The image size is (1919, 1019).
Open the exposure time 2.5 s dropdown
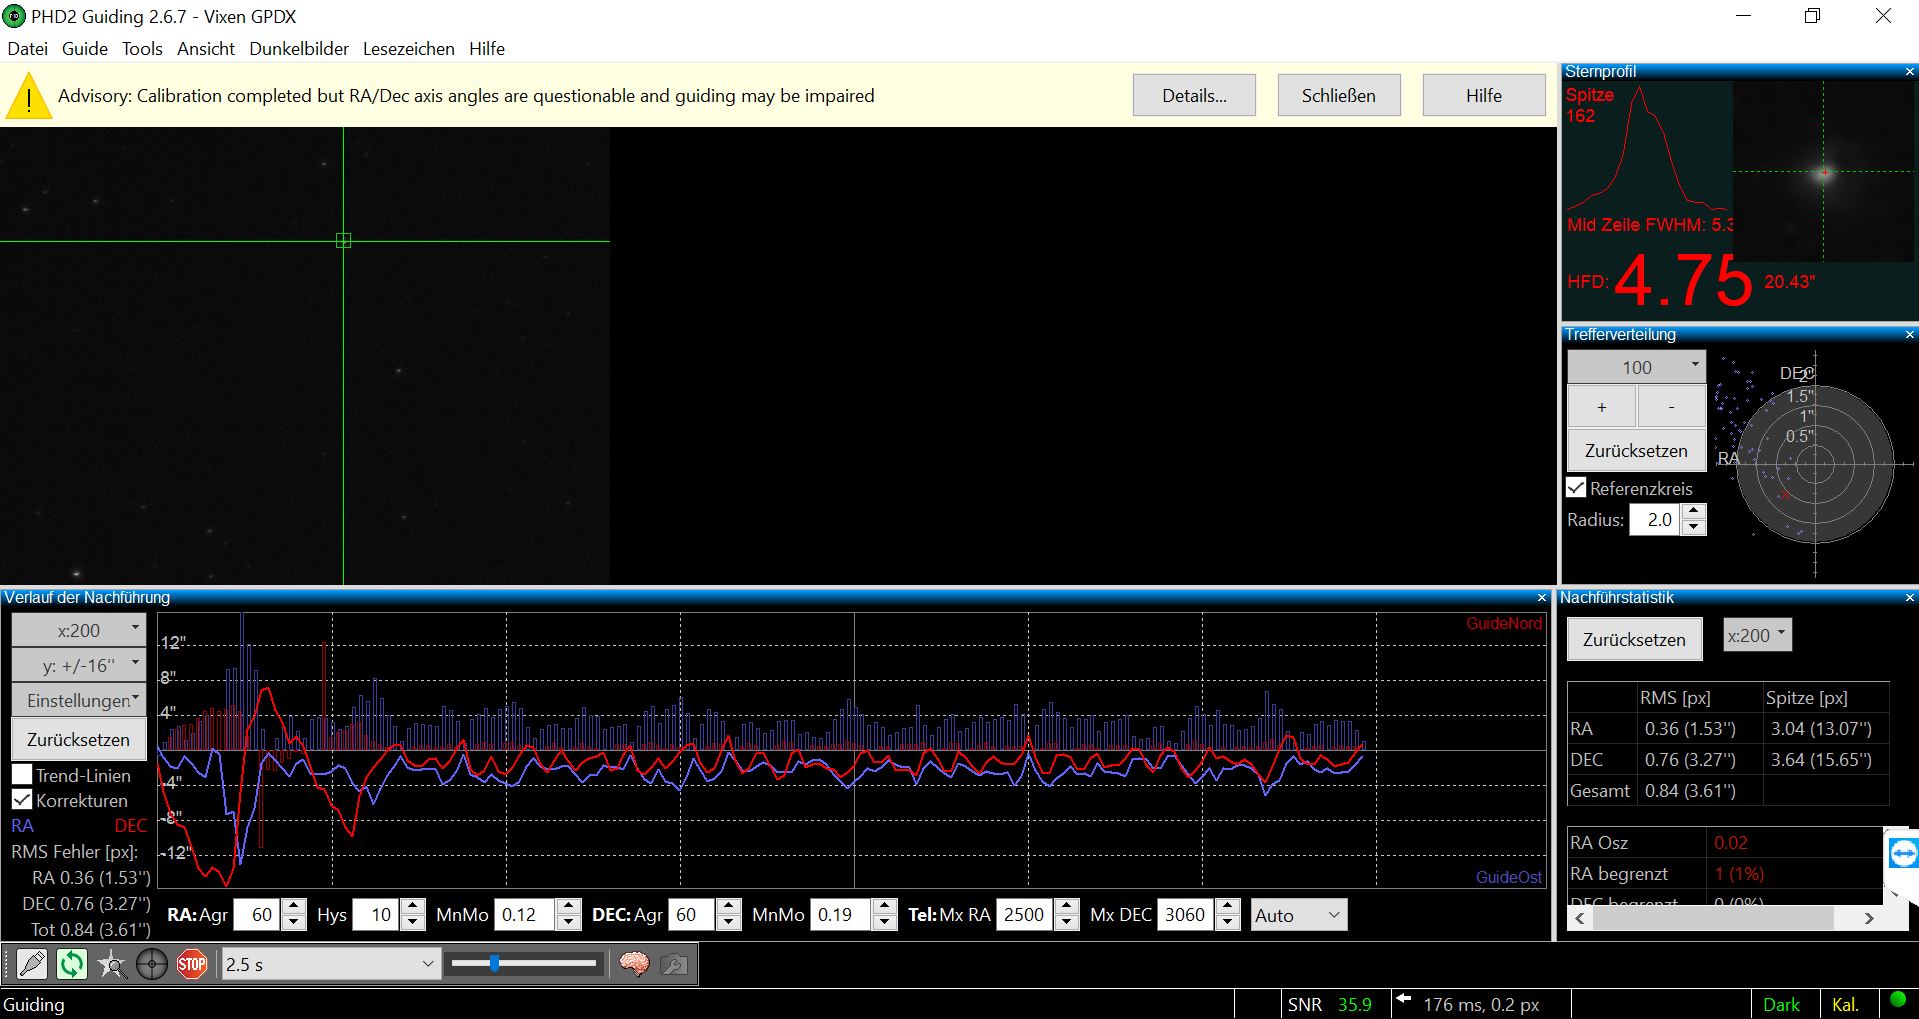point(330,964)
